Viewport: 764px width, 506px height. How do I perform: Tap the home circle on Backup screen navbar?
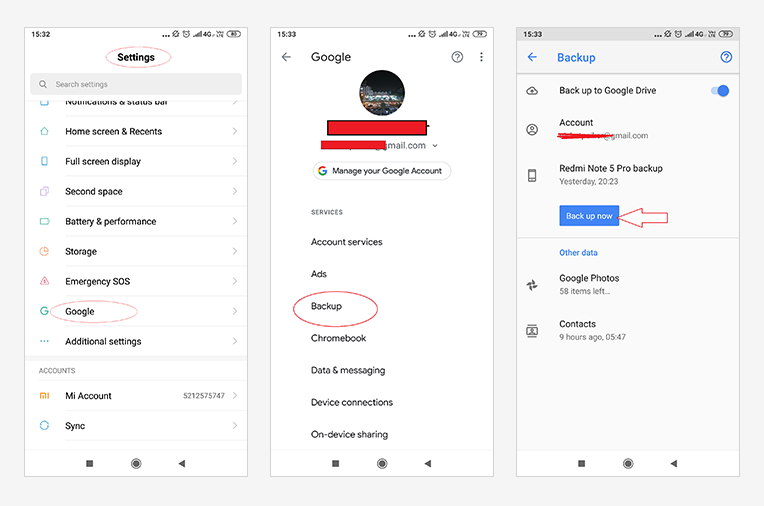[x=629, y=464]
